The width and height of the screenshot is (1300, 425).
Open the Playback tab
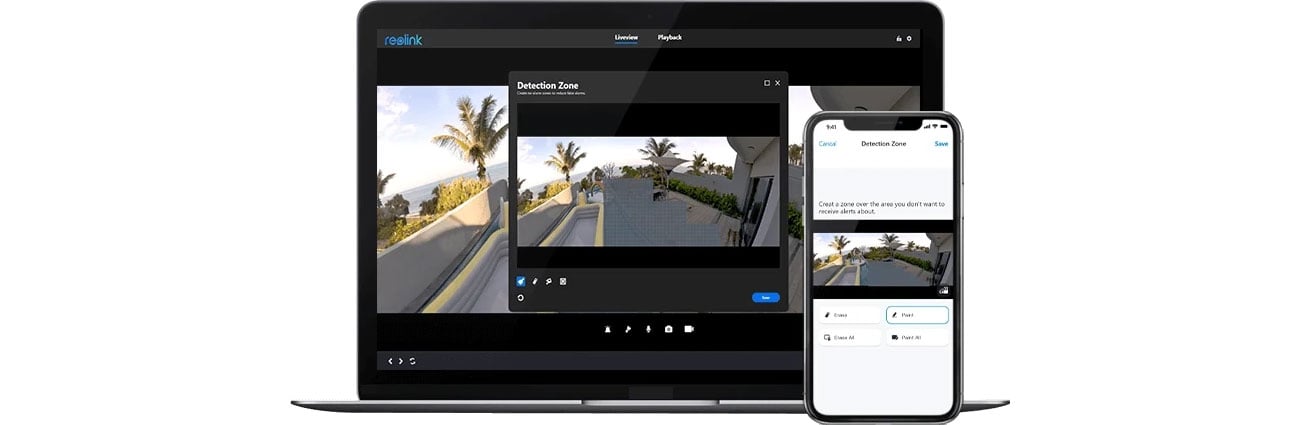[x=669, y=38]
